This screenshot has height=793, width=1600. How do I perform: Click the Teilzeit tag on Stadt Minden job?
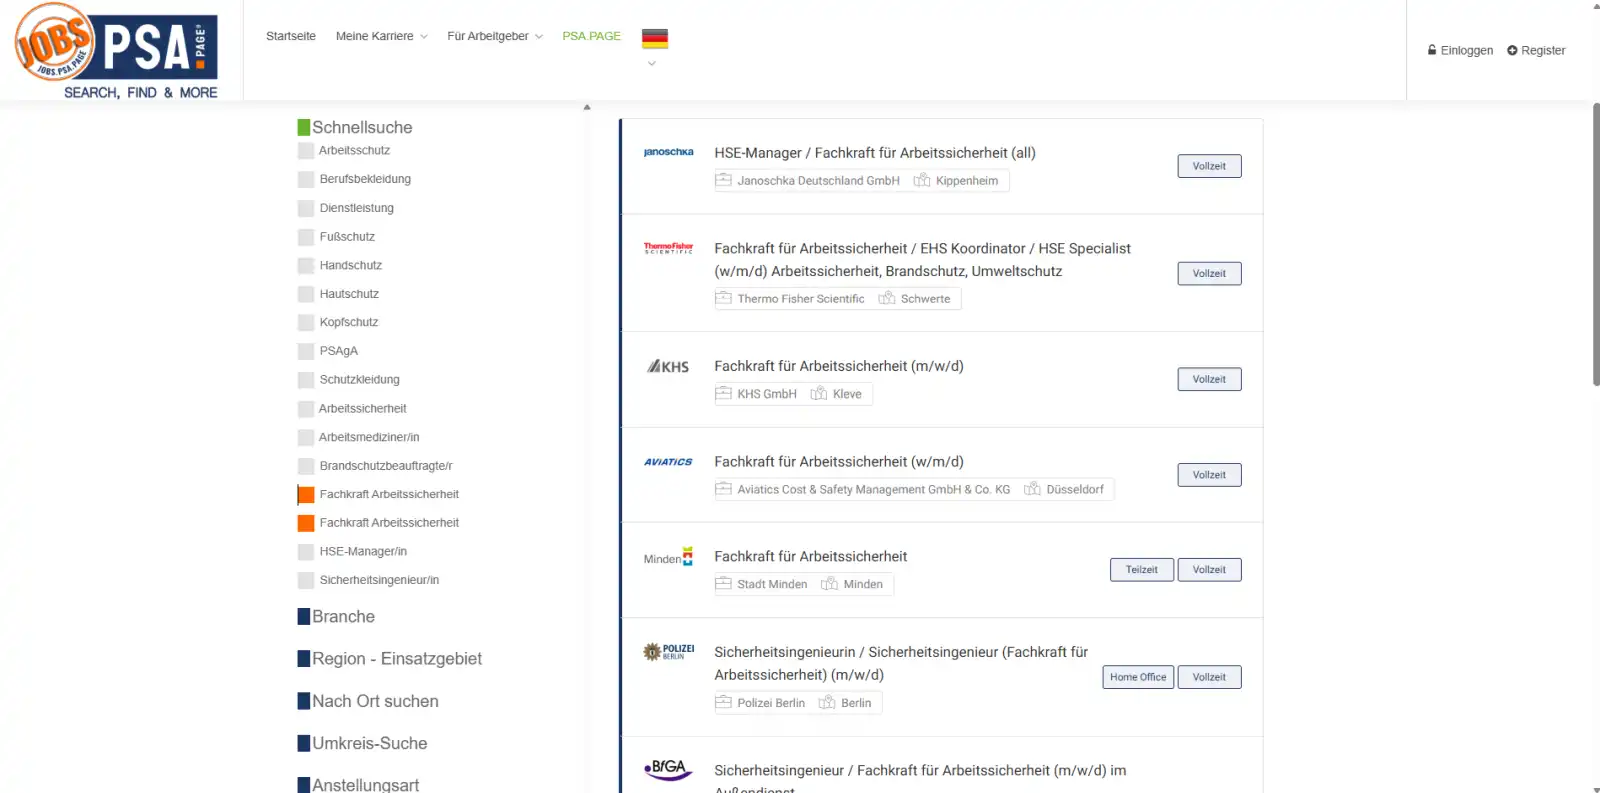[1141, 570]
